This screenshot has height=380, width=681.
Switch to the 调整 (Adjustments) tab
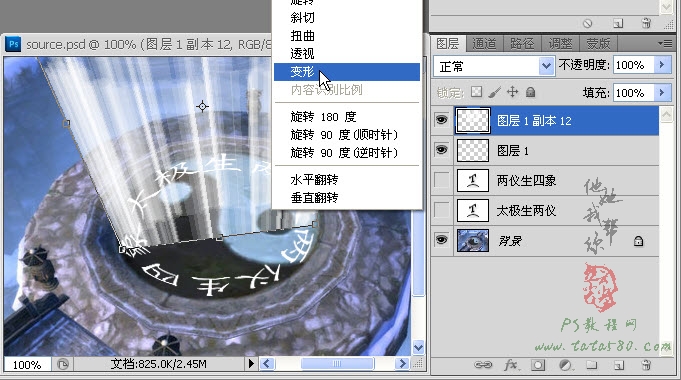pyautogui.click(x=560, y=43)
